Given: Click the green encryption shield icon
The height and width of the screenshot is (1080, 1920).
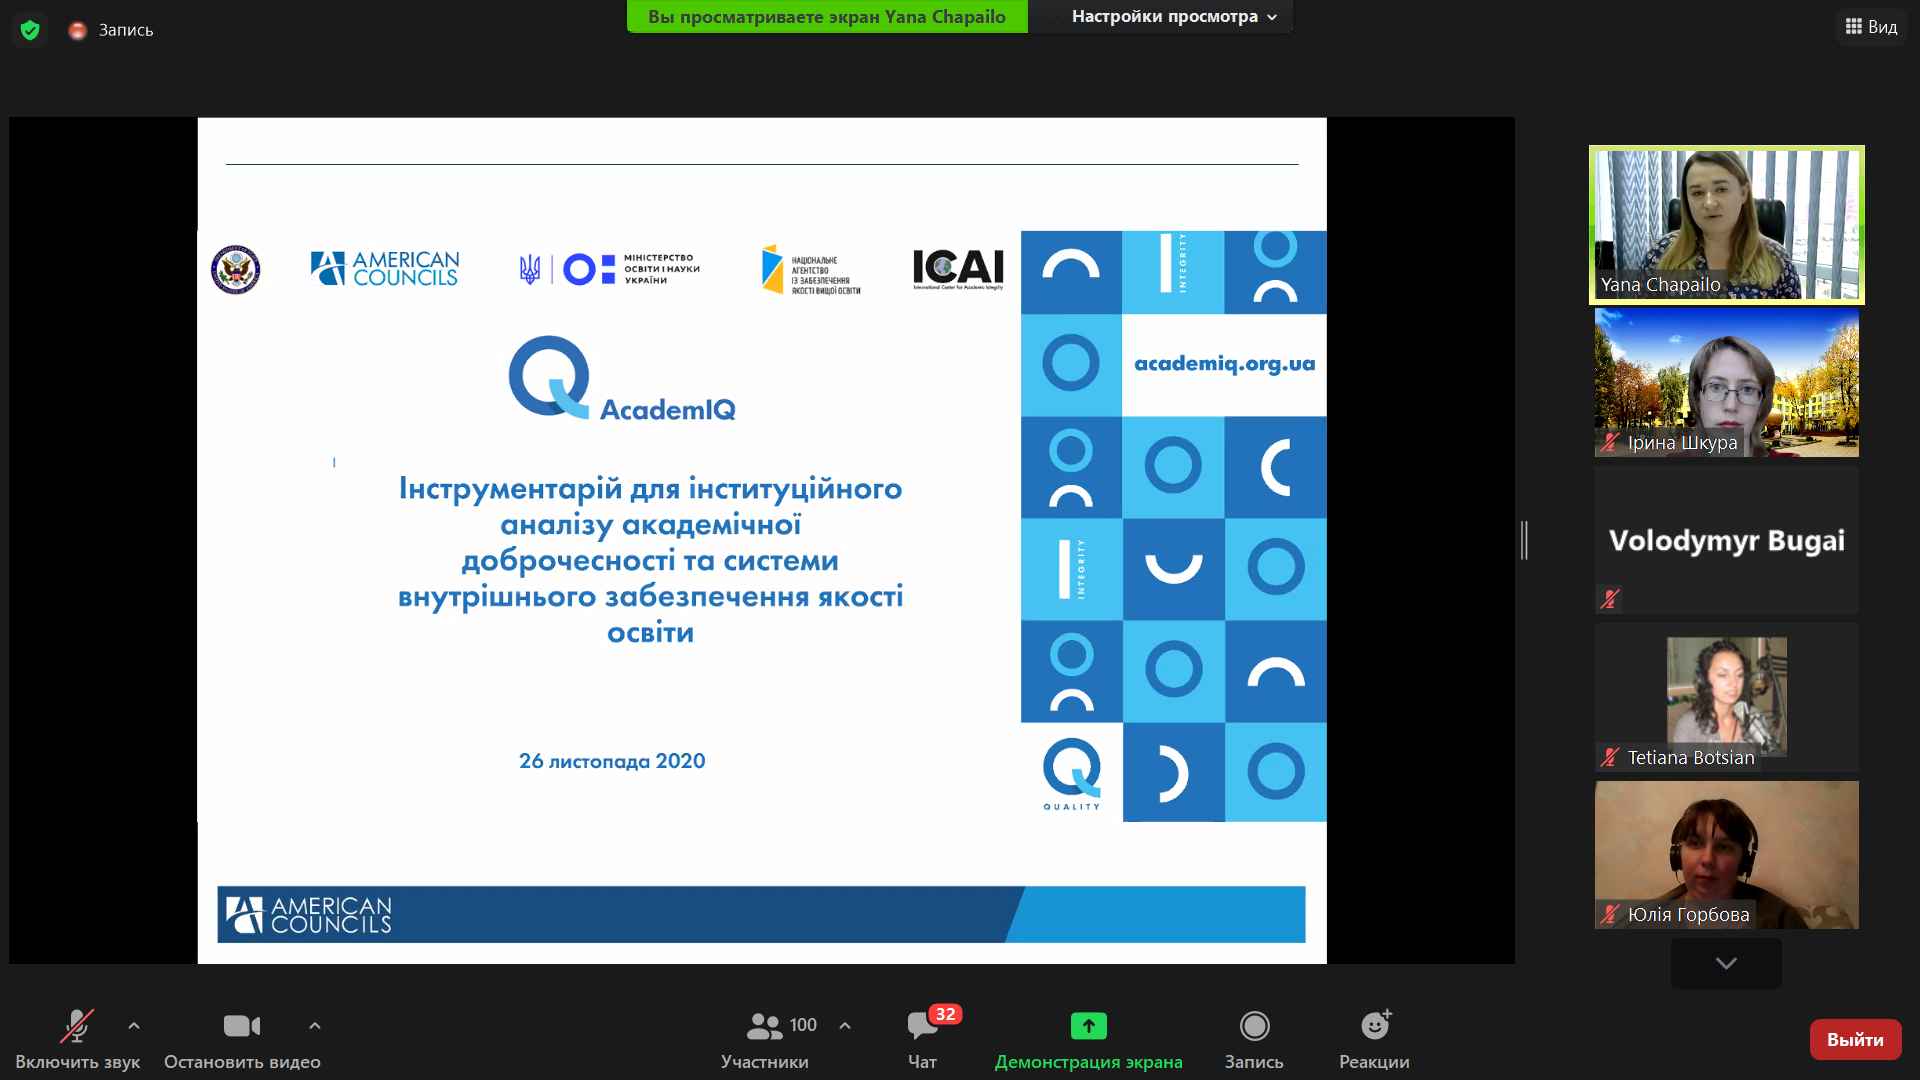Looking at the screenshot, I should (30, 30).
